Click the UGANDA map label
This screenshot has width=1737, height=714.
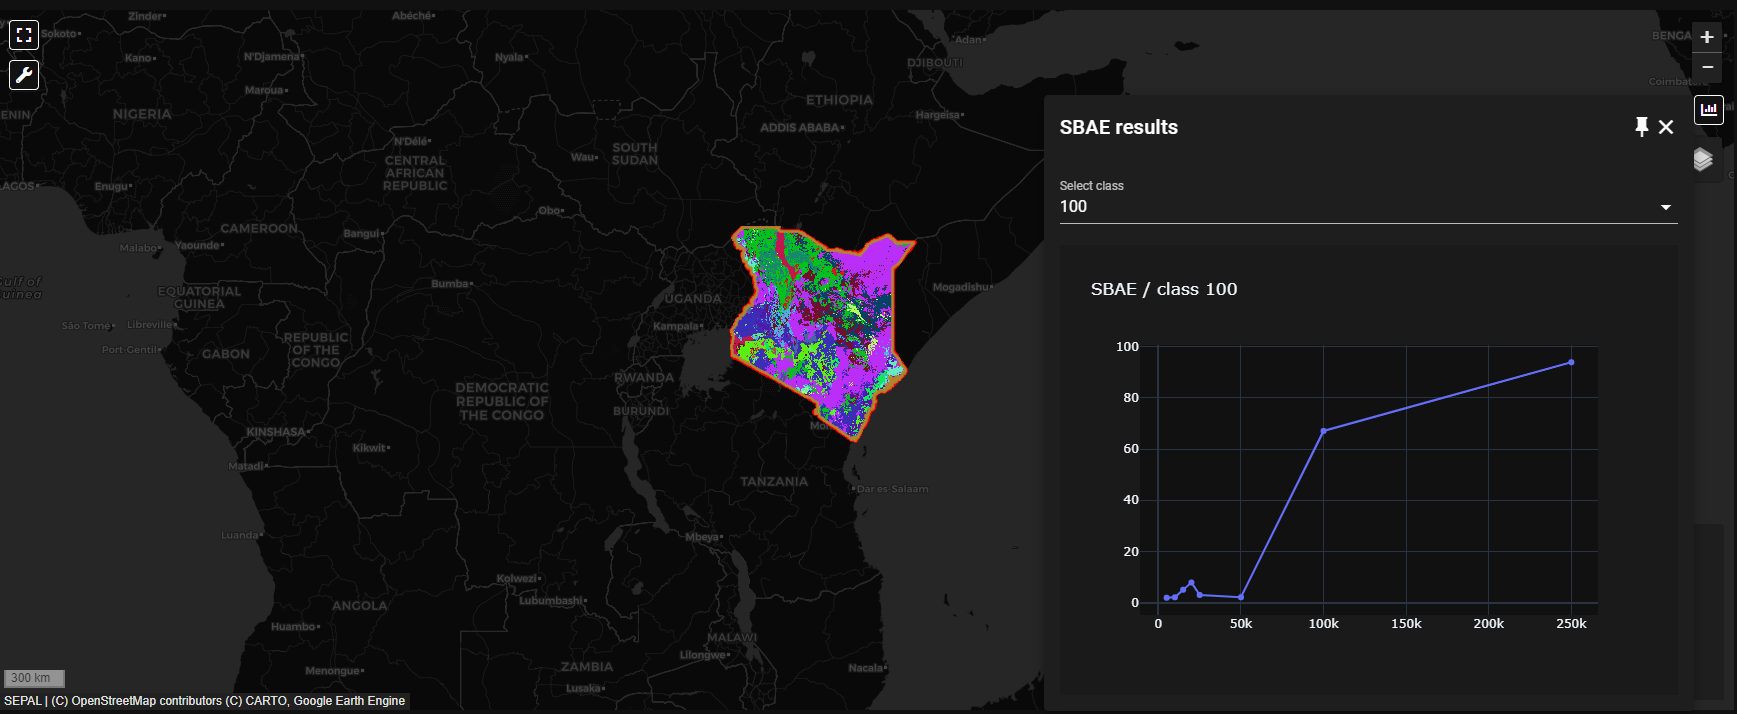point(693,298)
